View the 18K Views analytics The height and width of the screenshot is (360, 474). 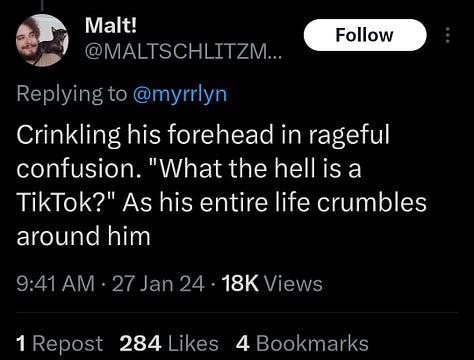point(272,284)
